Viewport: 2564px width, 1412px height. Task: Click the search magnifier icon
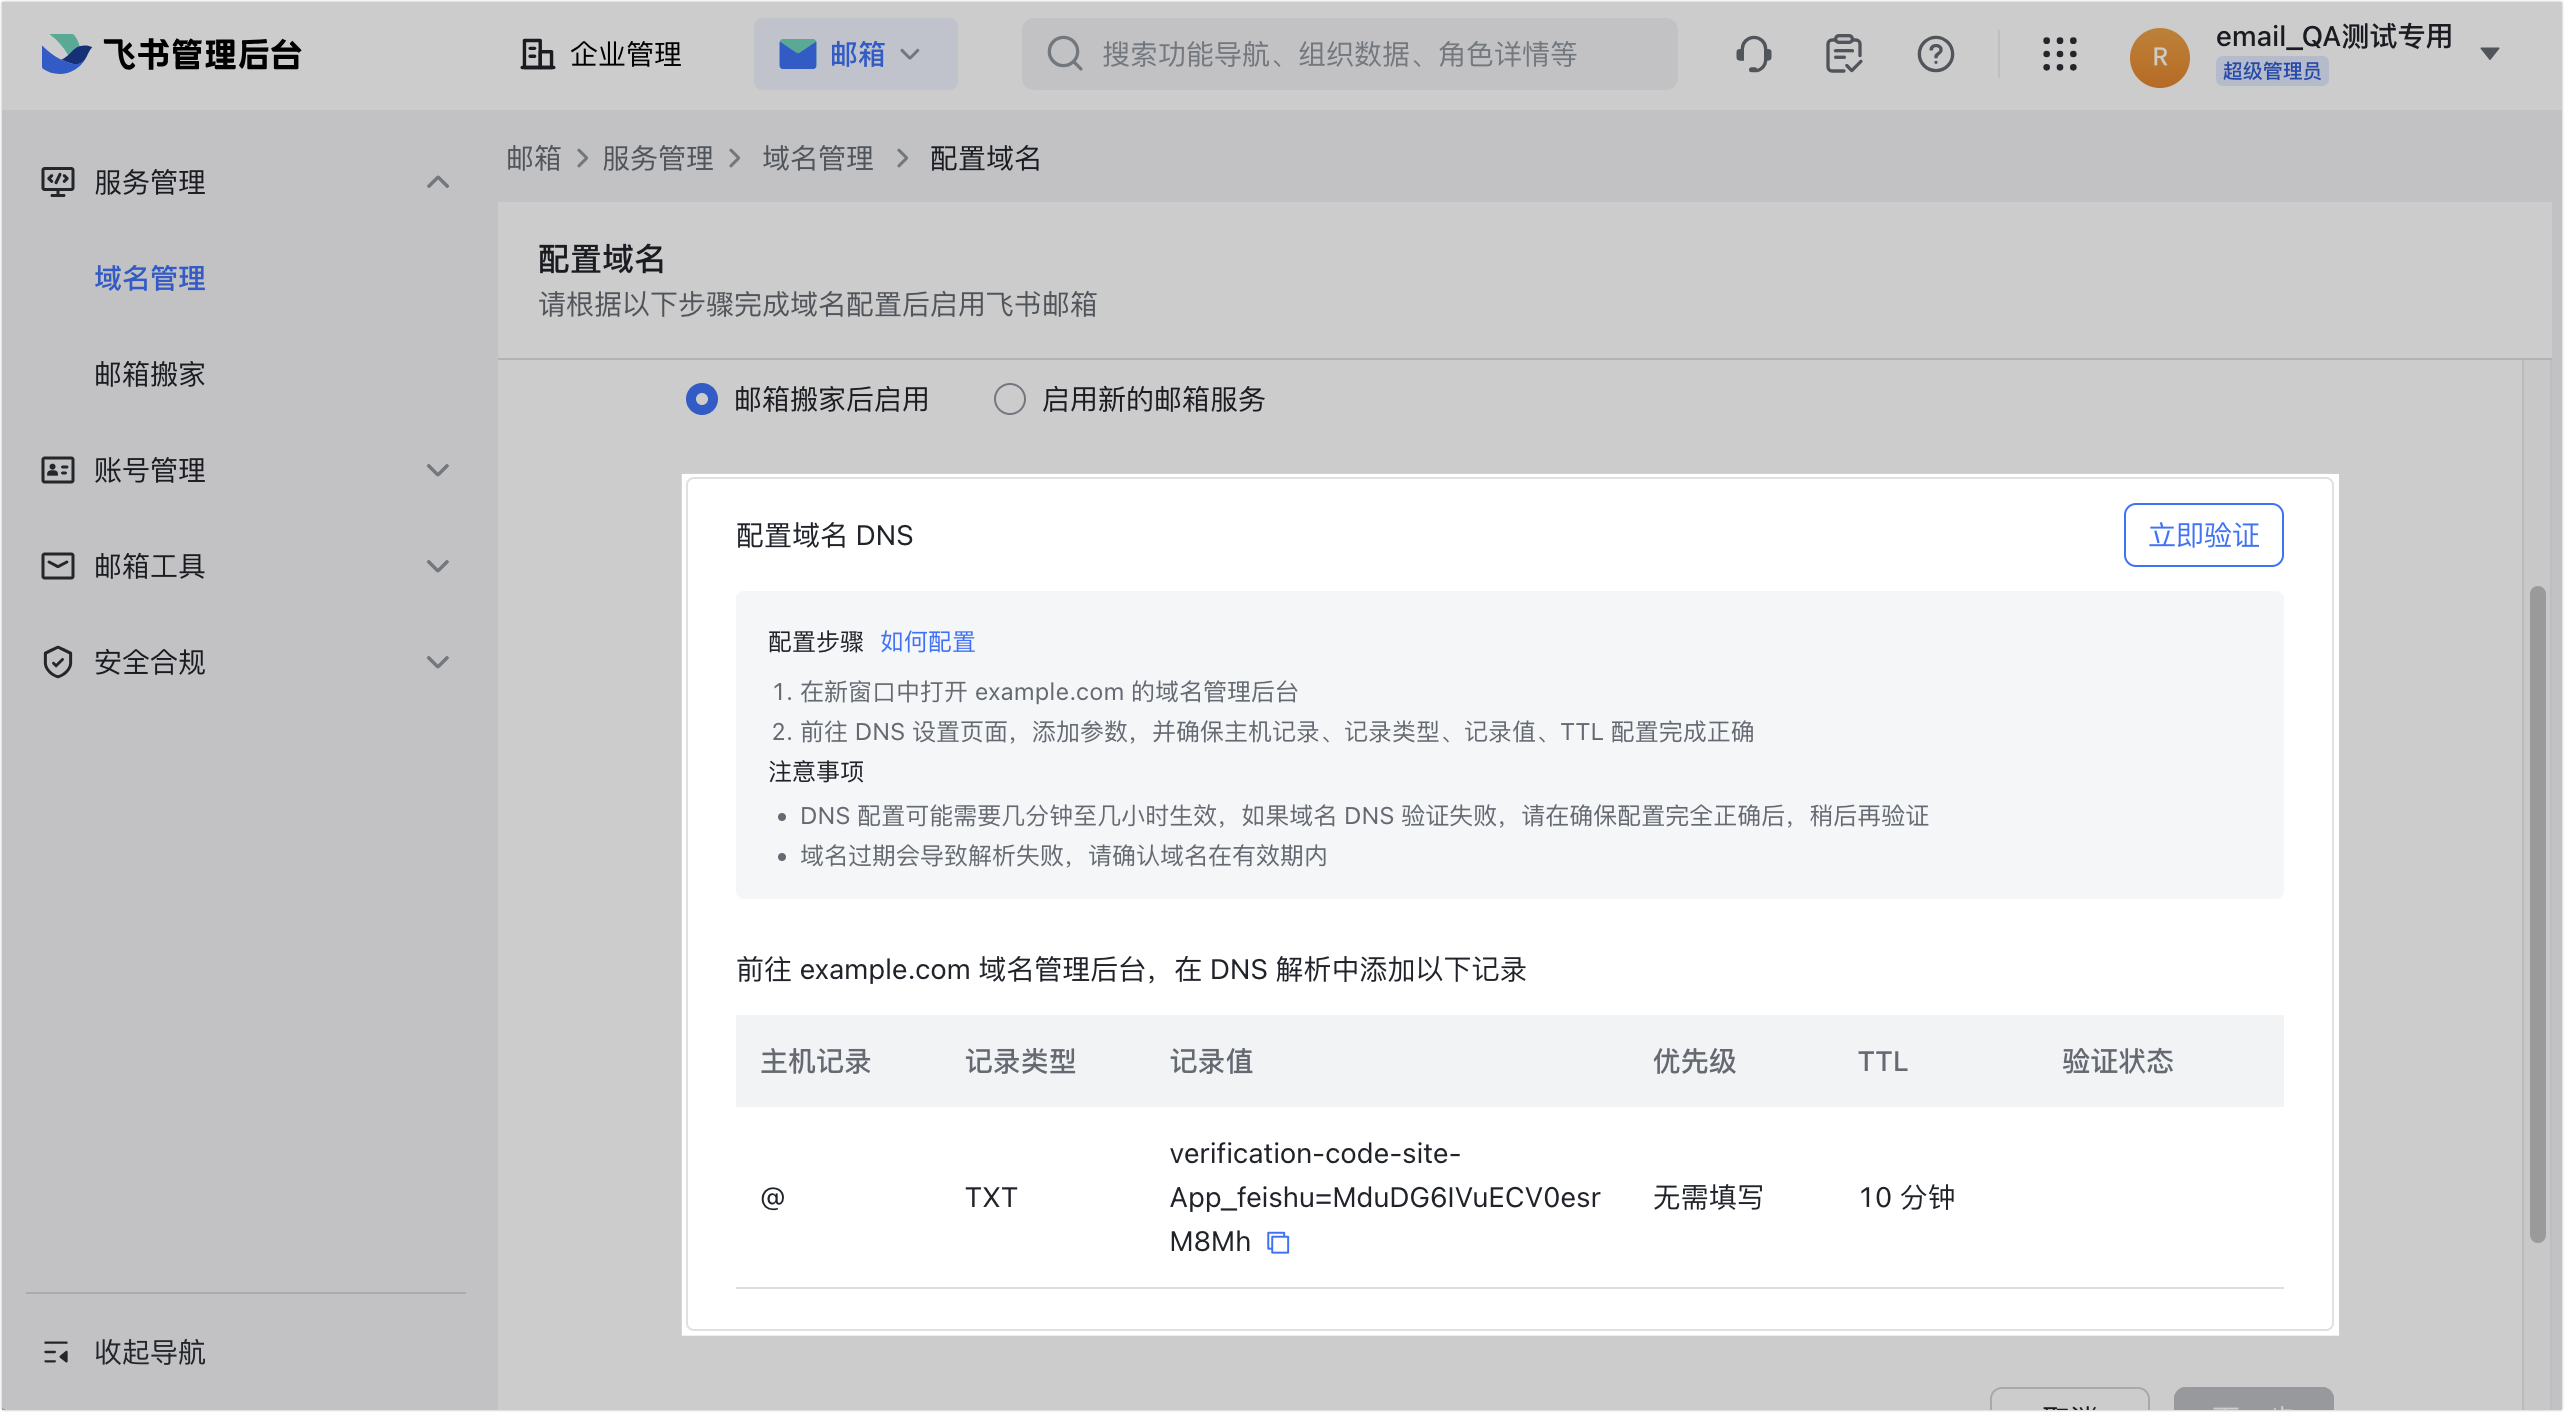coord(1064,54)
